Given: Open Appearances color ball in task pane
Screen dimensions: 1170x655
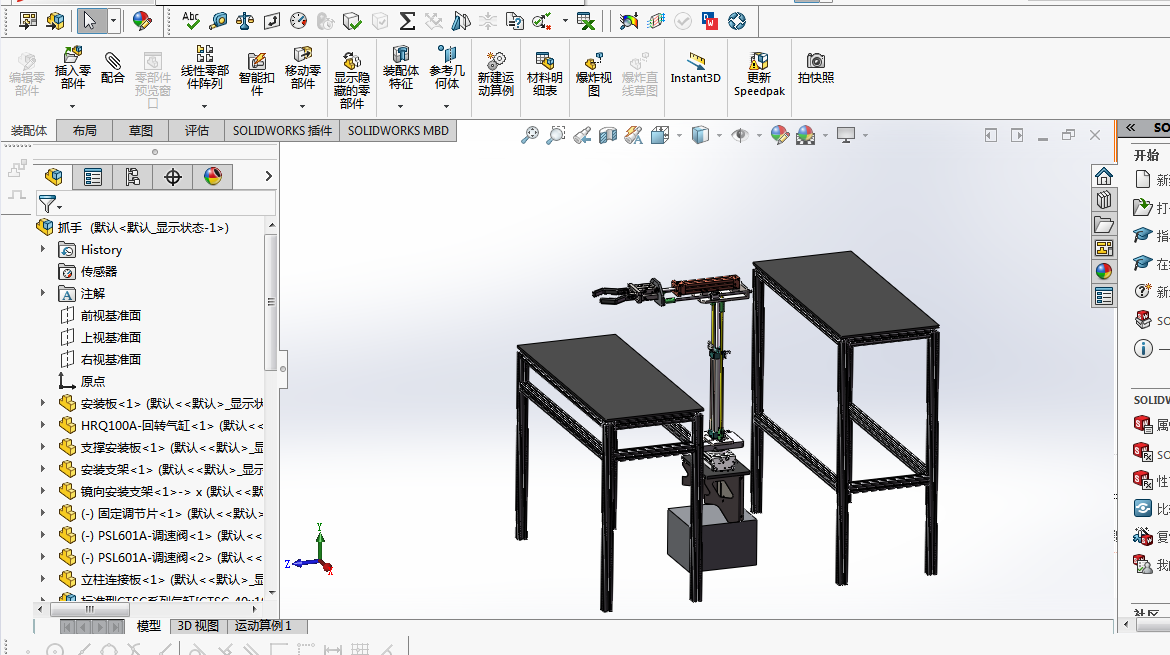Looking at the screenshot, I should click(1104, 272).
